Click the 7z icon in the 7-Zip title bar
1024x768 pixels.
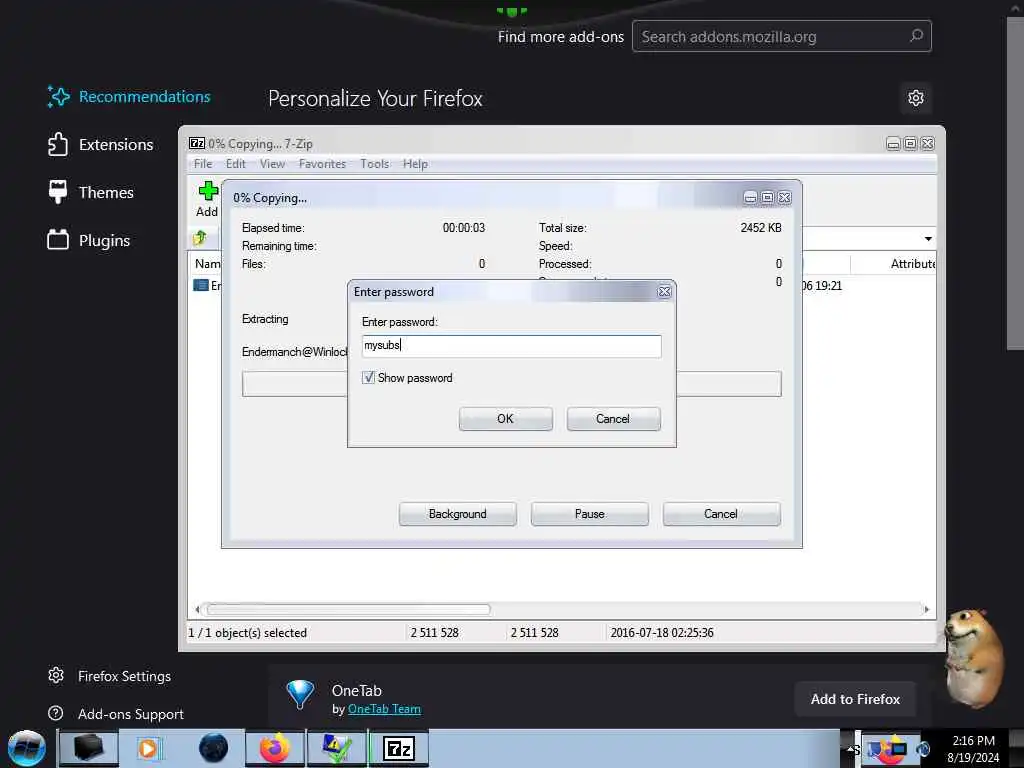tap(197, 143)
